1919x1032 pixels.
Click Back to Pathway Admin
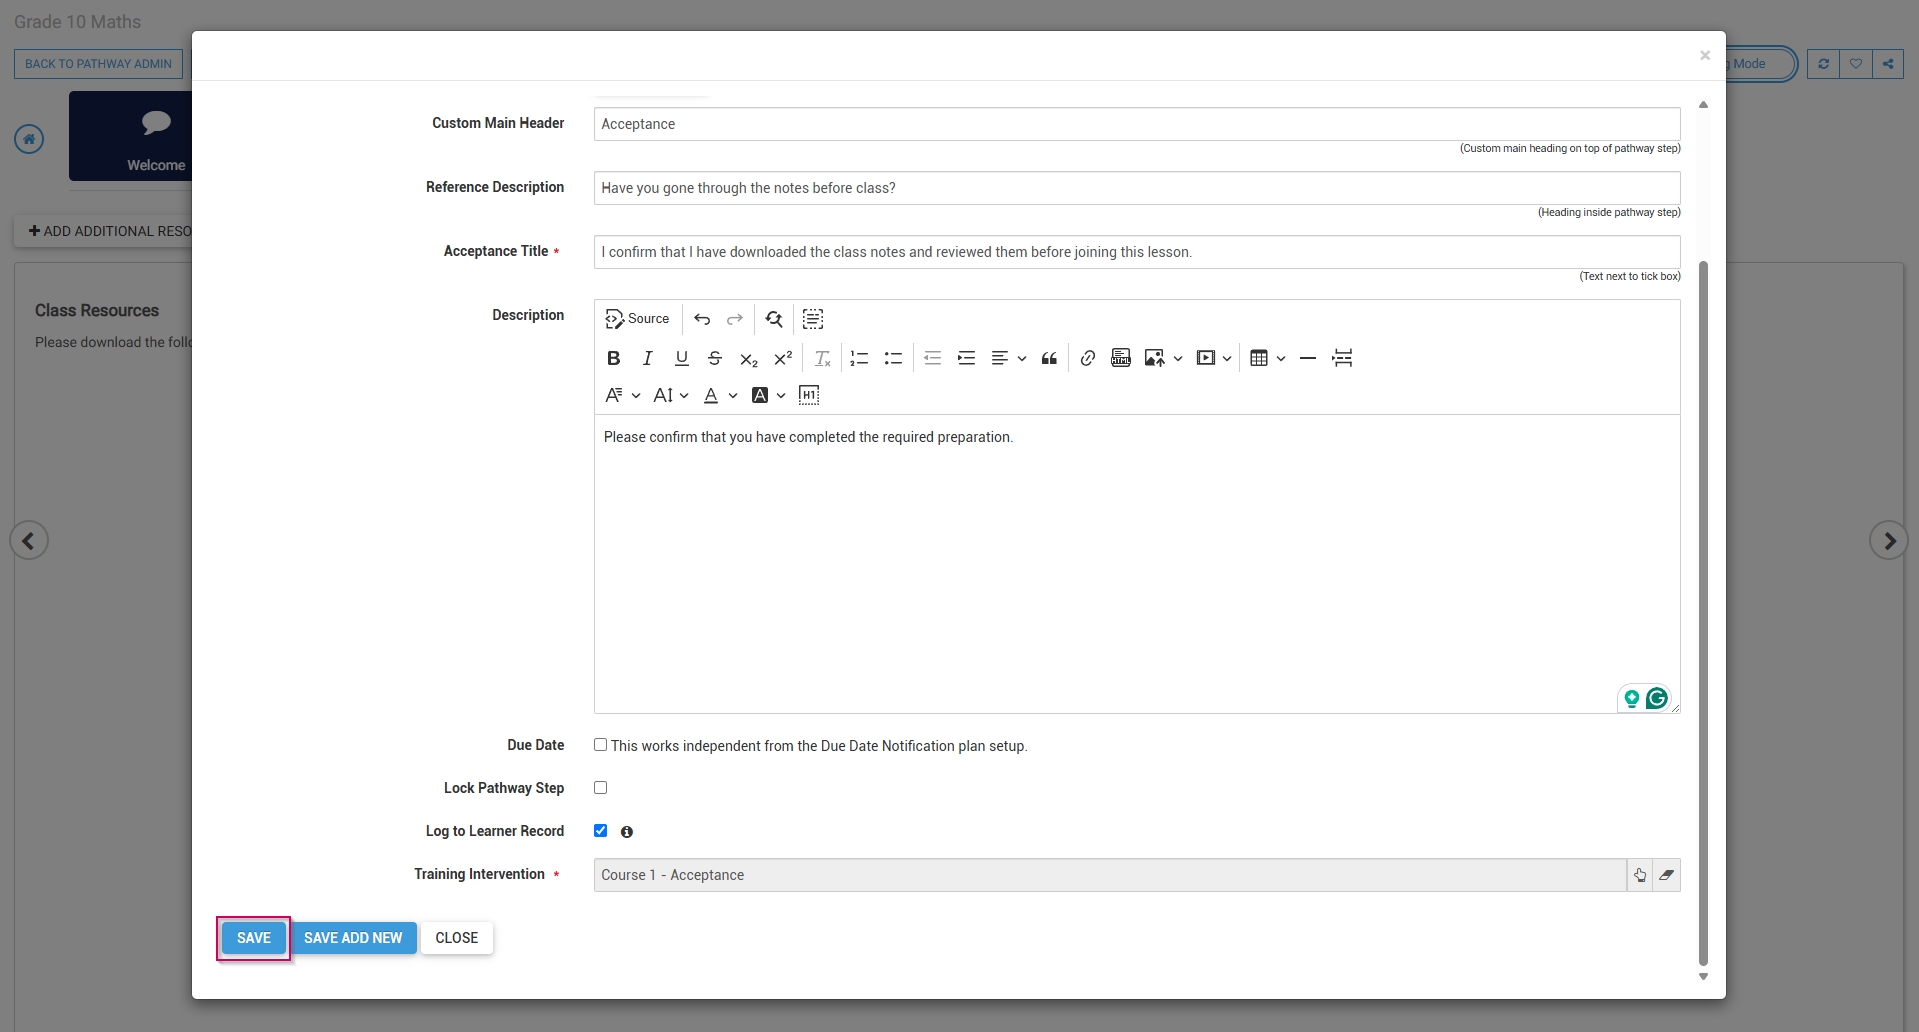tap(98, 64)
